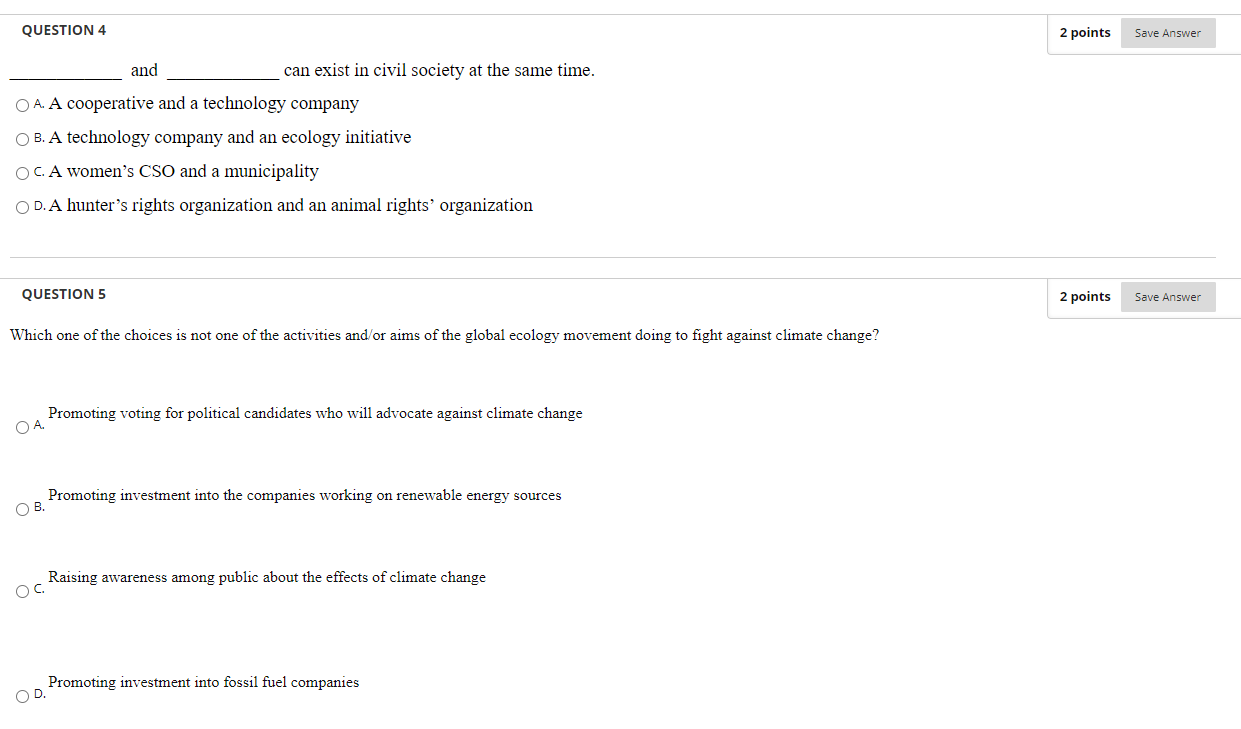Select radio button A for Question 4
The image size is (1241, 729).
pos(22,105)
